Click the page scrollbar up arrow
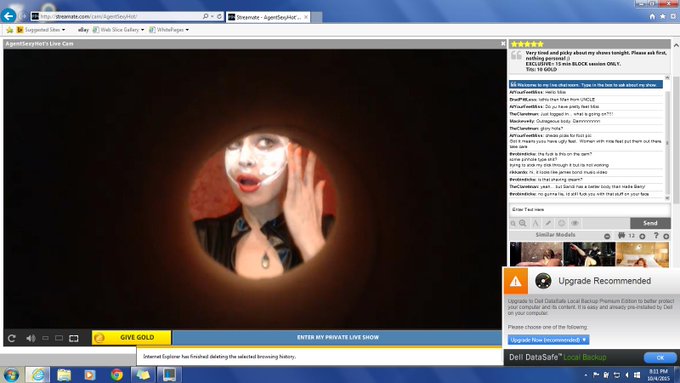Image resolution: width=680 pixels, height=383 pixels. (676, 45)
